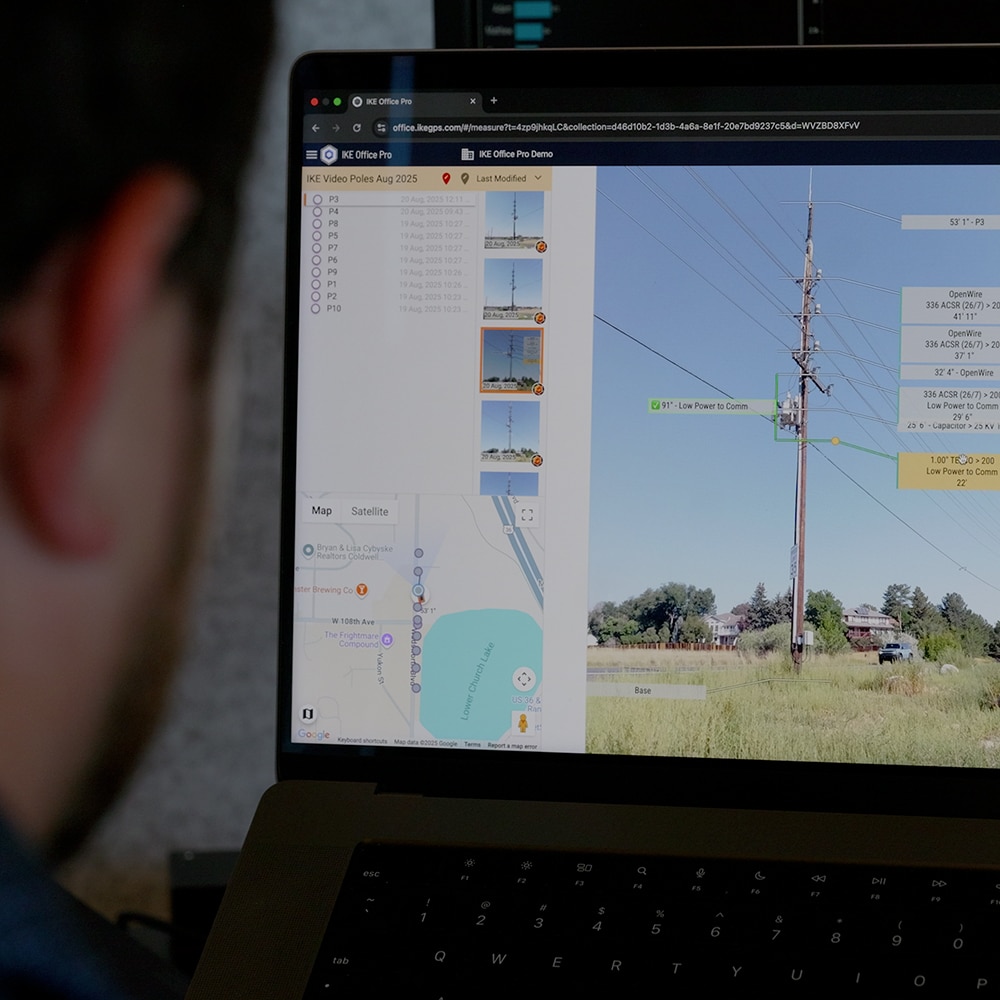
Task: Click the selected pole marker on map
Action: [x=418, y=591]
